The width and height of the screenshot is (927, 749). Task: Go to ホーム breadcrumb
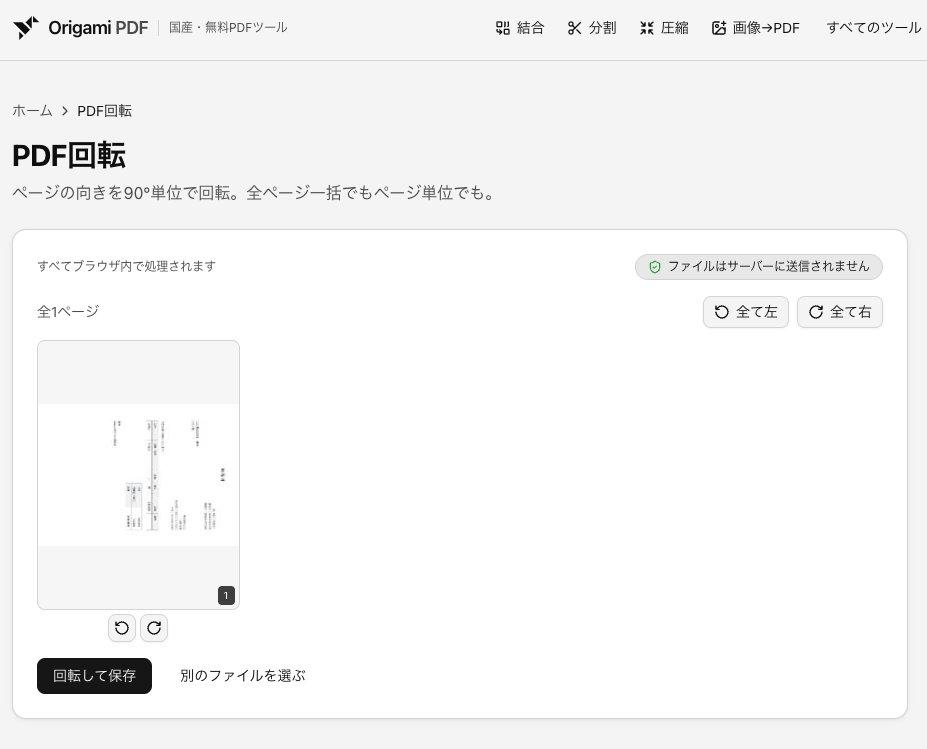click(x=33, y=111)
